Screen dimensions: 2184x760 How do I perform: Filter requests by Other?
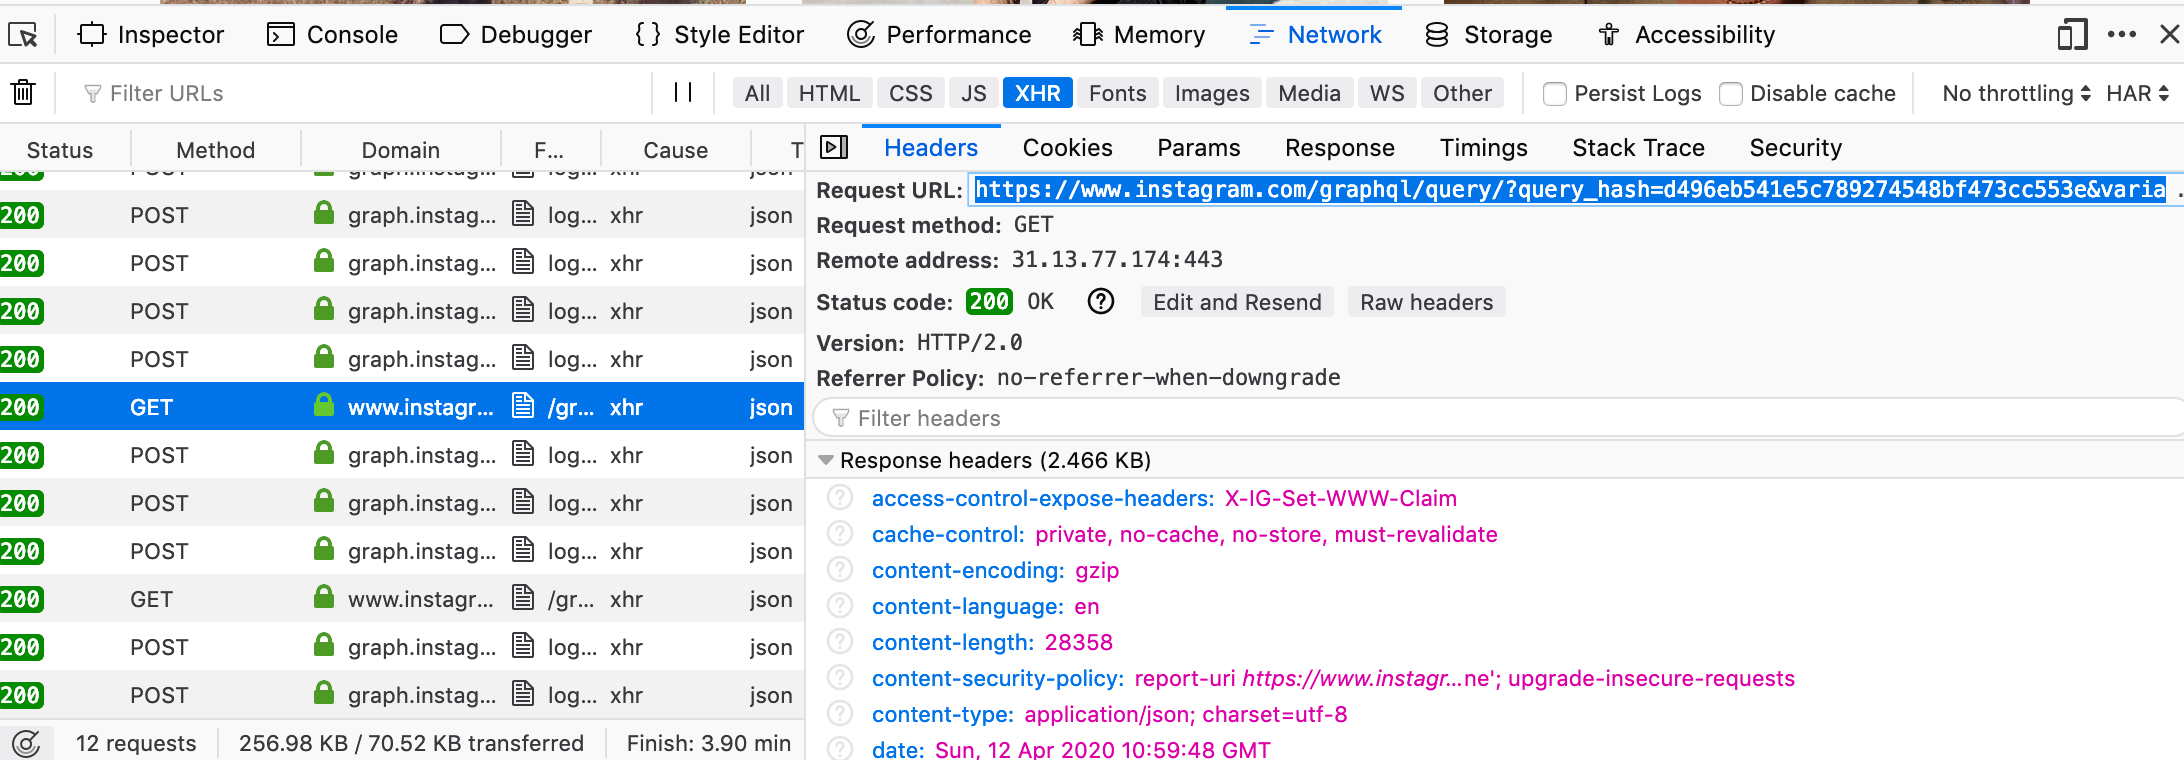point(1462,93)
